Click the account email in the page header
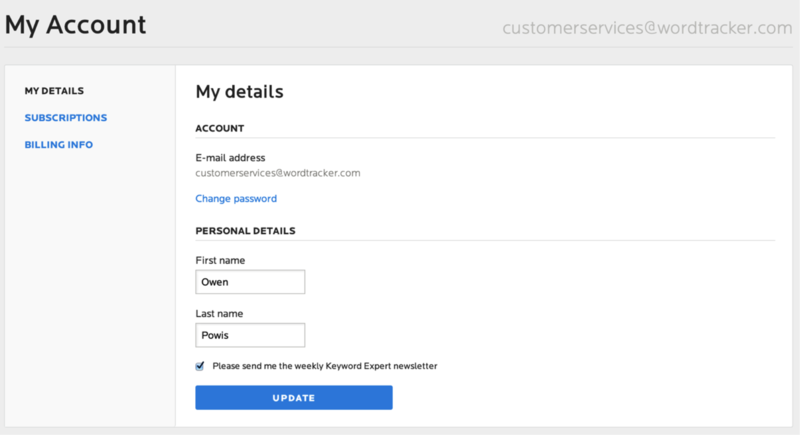 click(x=647, y=28)
